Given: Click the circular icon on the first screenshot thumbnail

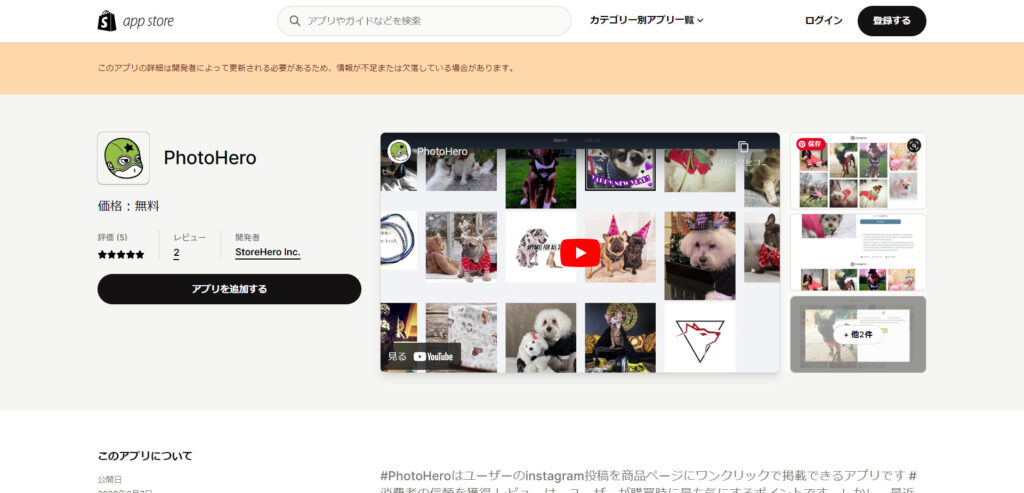Looking at the screenshot, I should click(x=914, y=145).
